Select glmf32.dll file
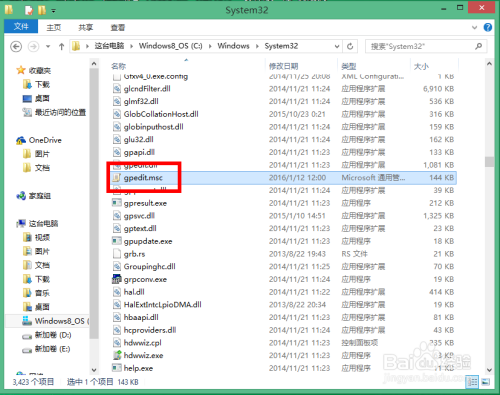Image resolution: width=500 pixels, height=395 pixels. click(x=141, y=101)
